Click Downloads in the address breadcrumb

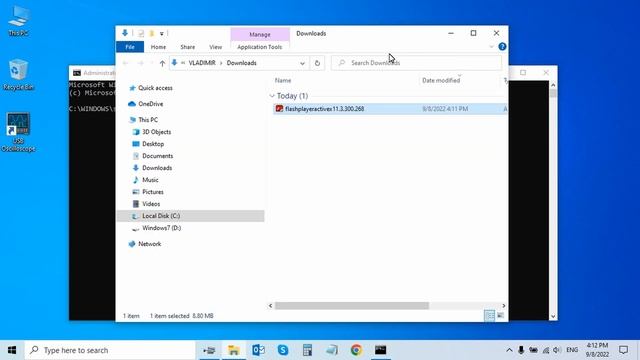click(242, 63)
